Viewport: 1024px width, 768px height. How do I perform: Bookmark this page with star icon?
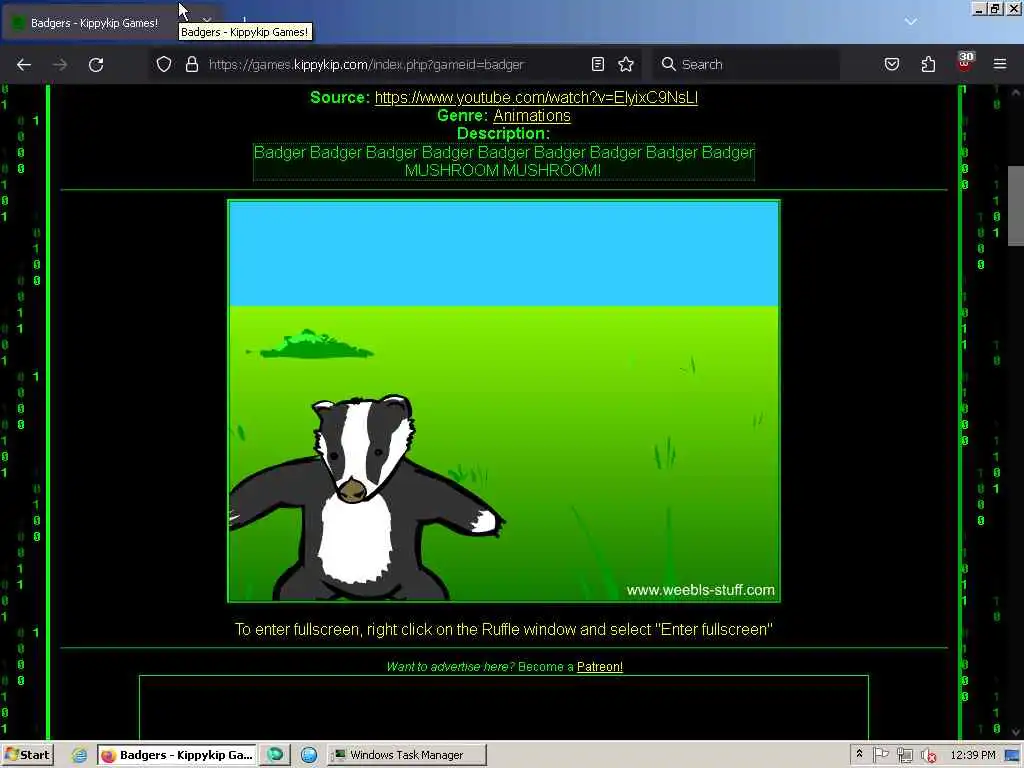[x=626, y=64]
